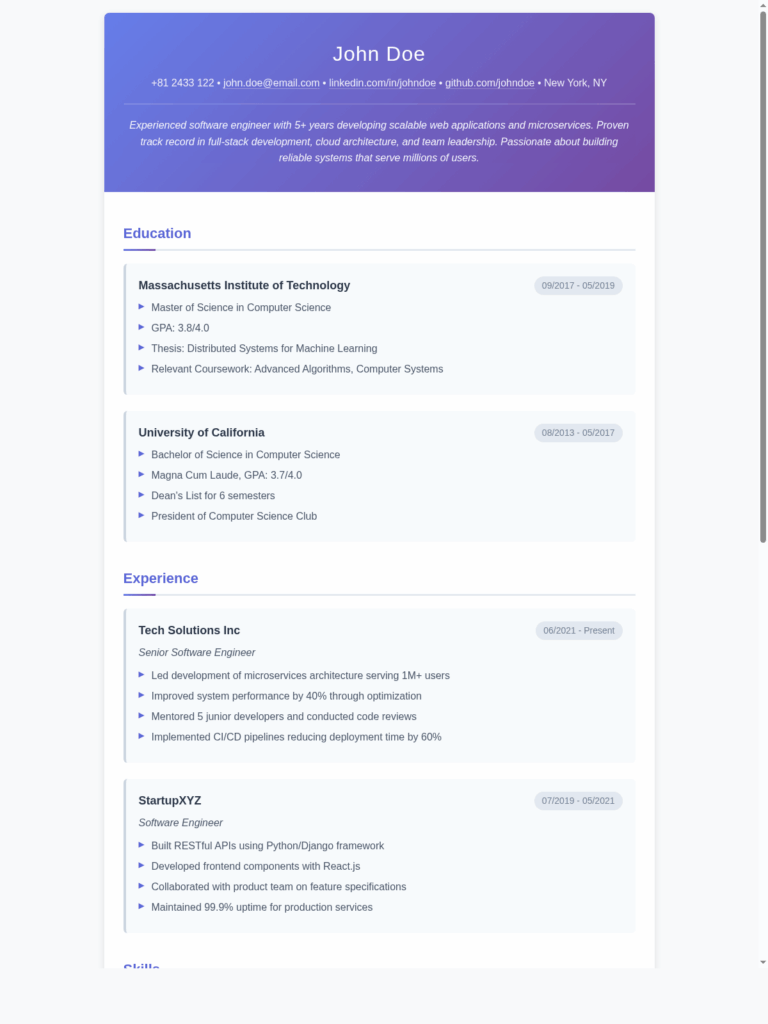768x1024 pixels.
Task: Click the John Doe name heading
Action: coord(379,54)
